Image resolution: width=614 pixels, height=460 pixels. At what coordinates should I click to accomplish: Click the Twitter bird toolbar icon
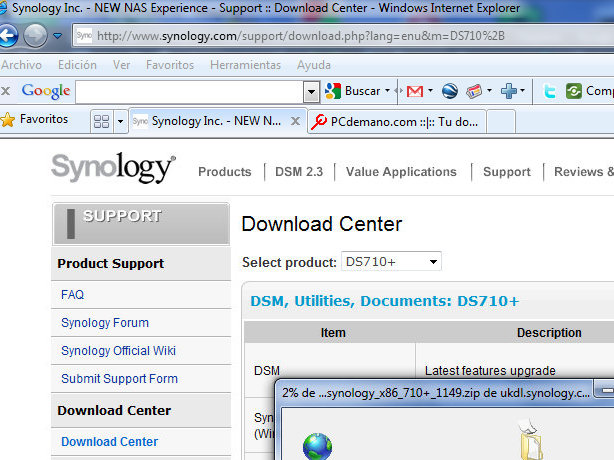tap(550, 92)
